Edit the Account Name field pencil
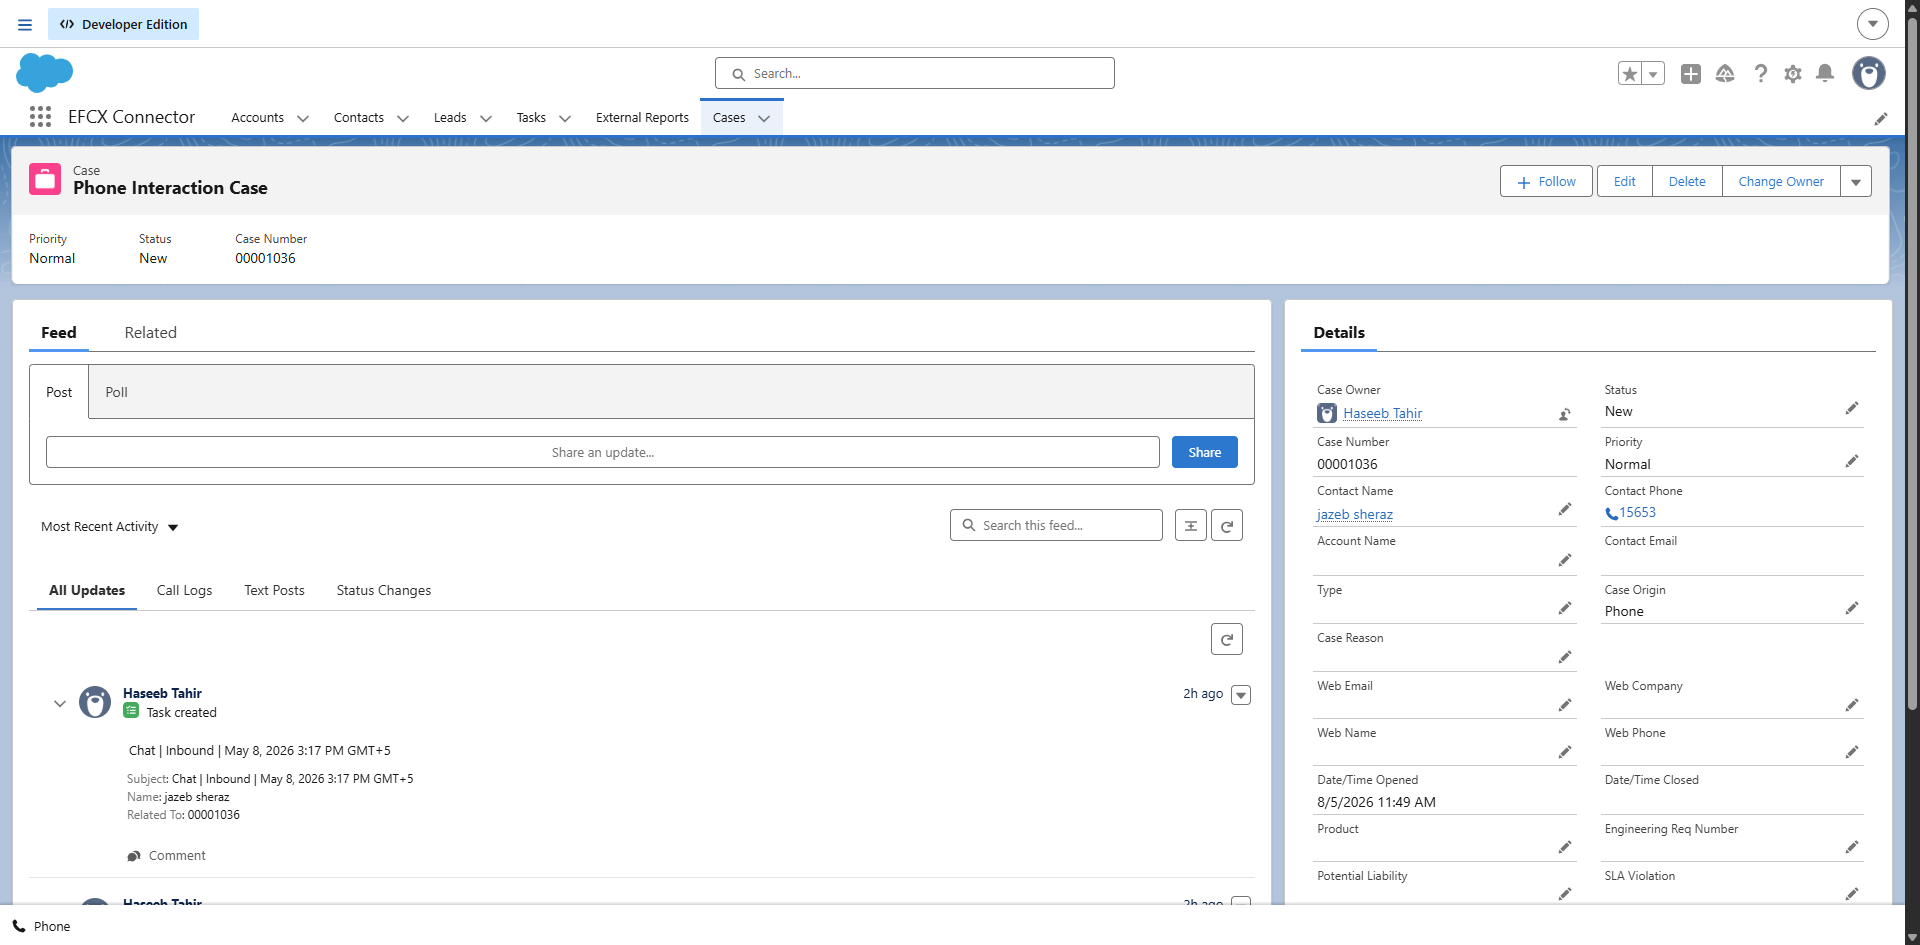This screenshot has height=945, width=1920. (1565, 560)
